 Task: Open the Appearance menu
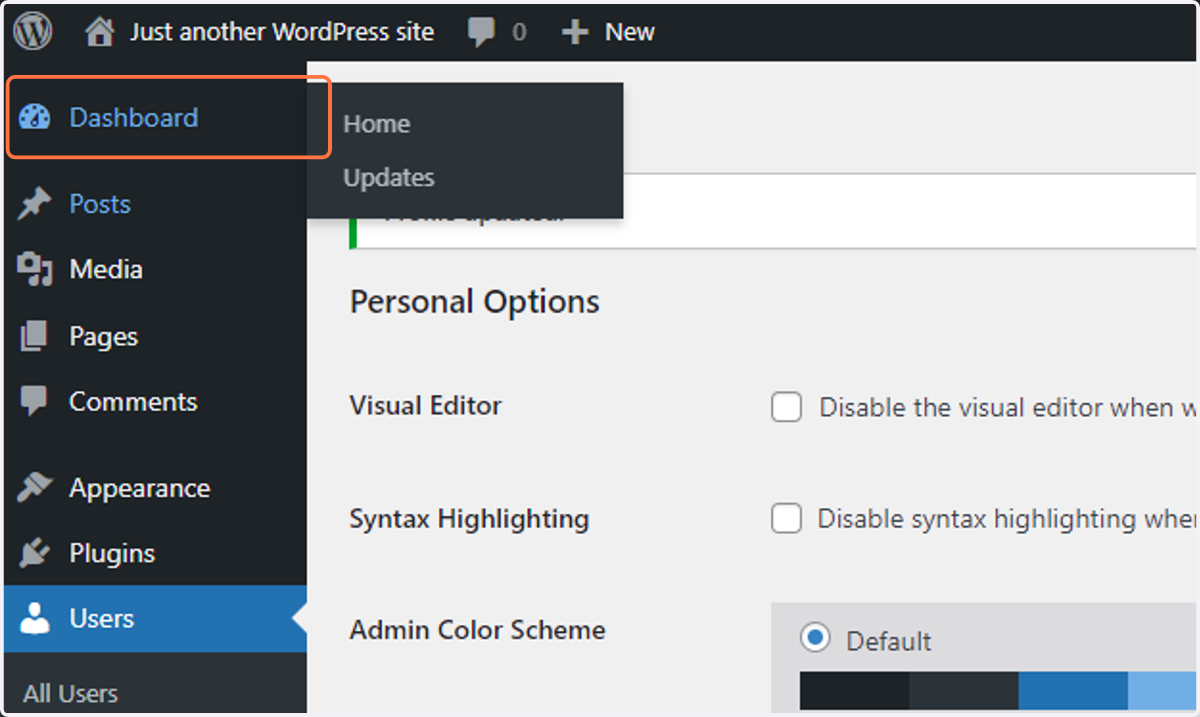pos(139,488)
